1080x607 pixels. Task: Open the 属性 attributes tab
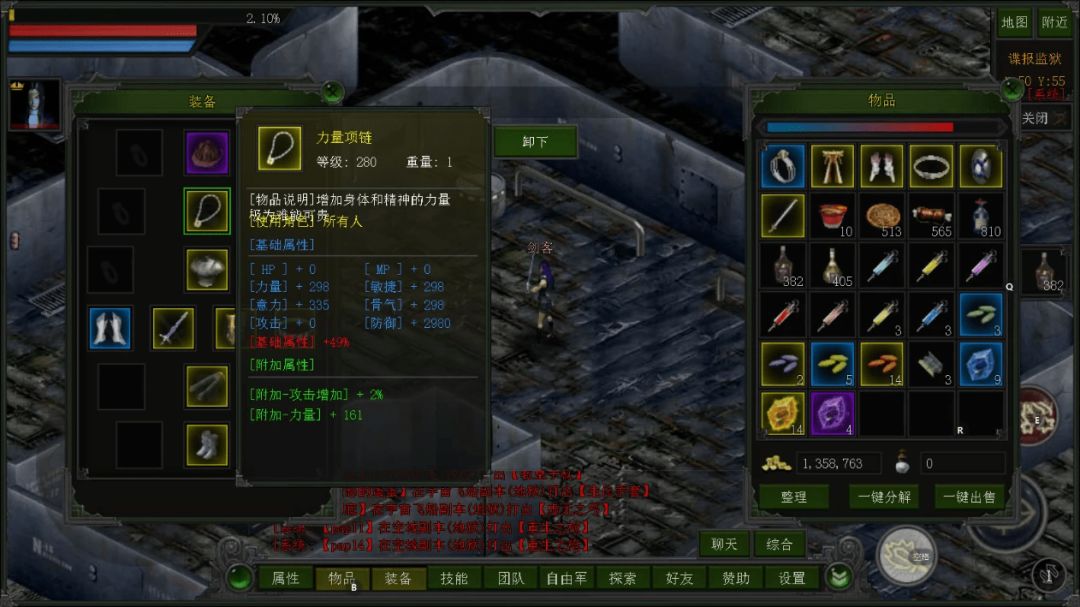click(x=285, y=578)
